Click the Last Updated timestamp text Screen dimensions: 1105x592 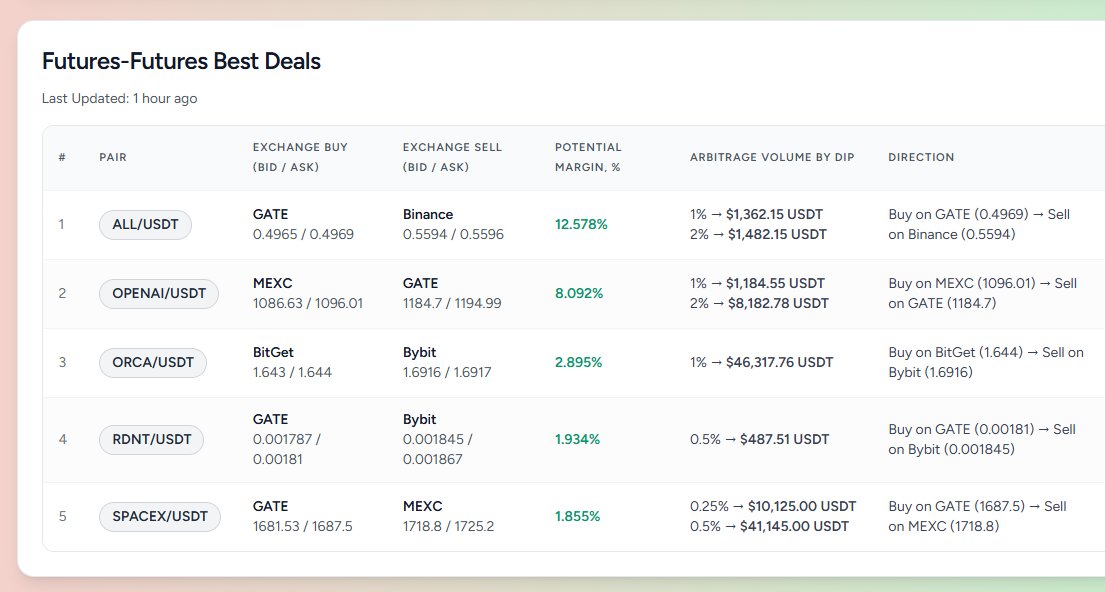119,99
